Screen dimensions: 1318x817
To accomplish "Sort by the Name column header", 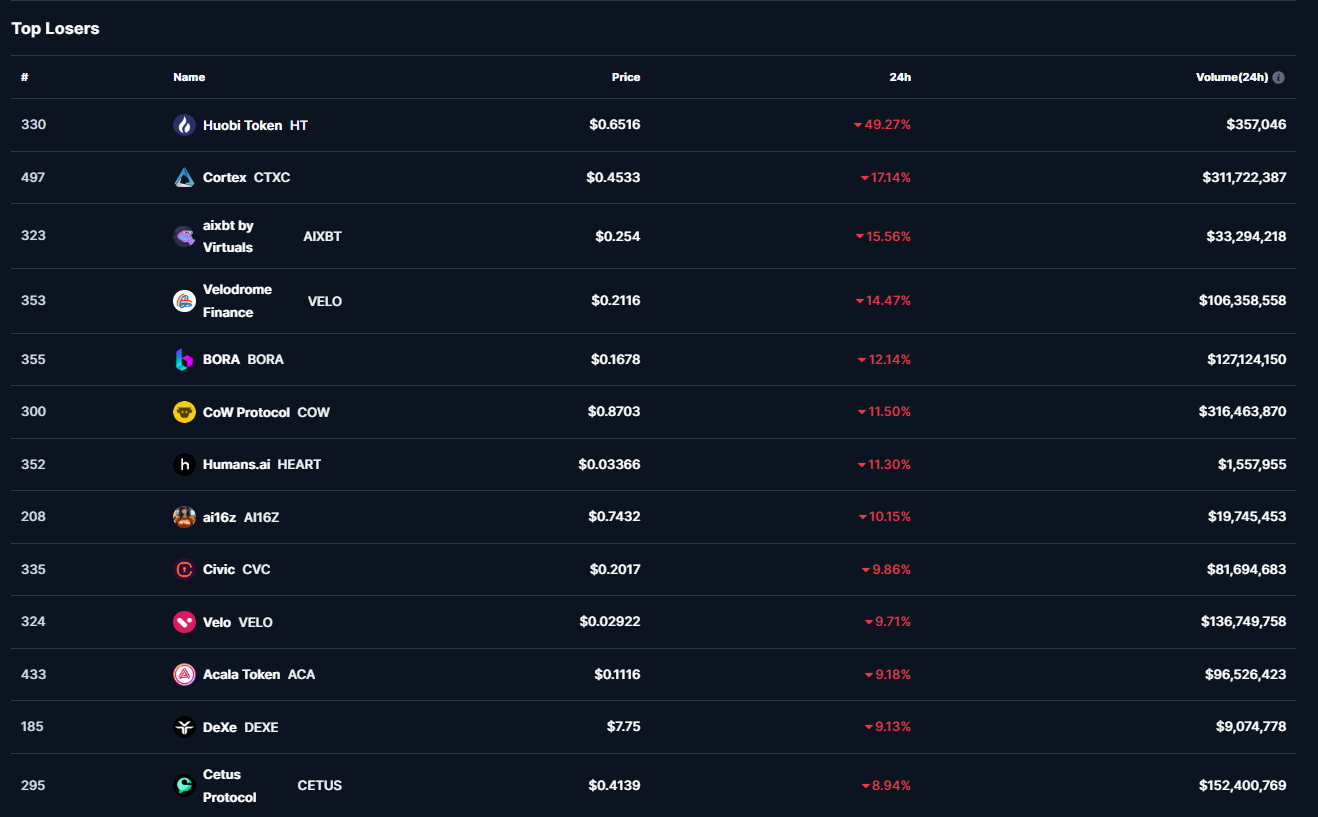I will 189,77.
